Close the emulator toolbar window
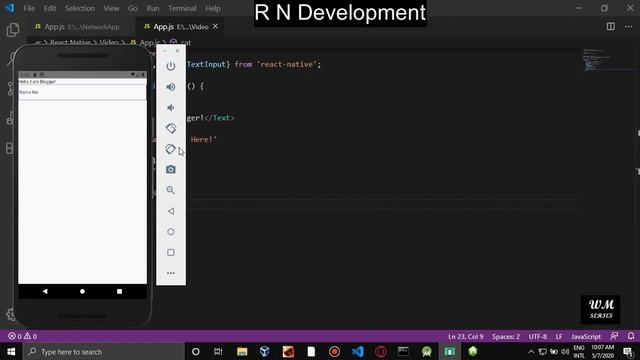Viewport: 640px width, 360px height. tap(178, 51)
